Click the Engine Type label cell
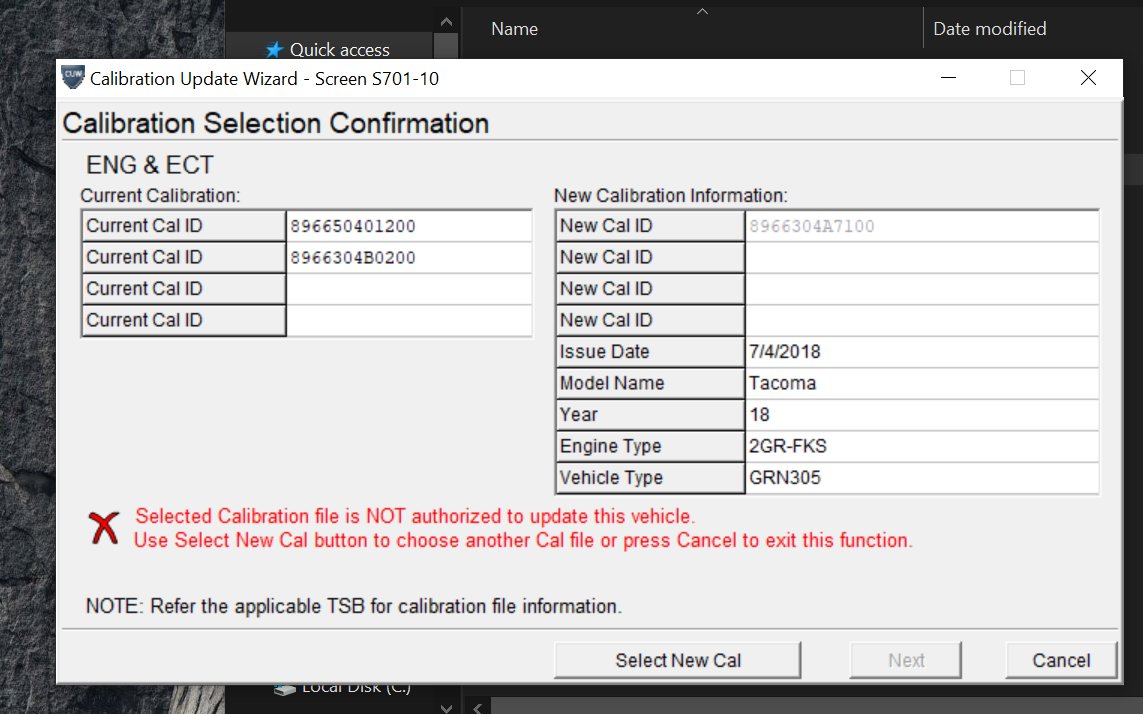Image resolution: width=1143 pixels, height=714 pixels. (x=649, y=446)
